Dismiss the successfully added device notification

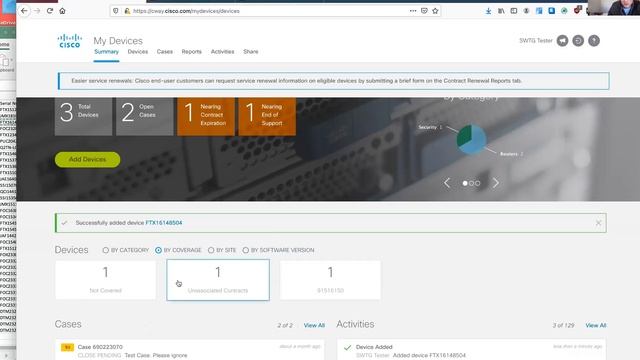pos(598,223)
